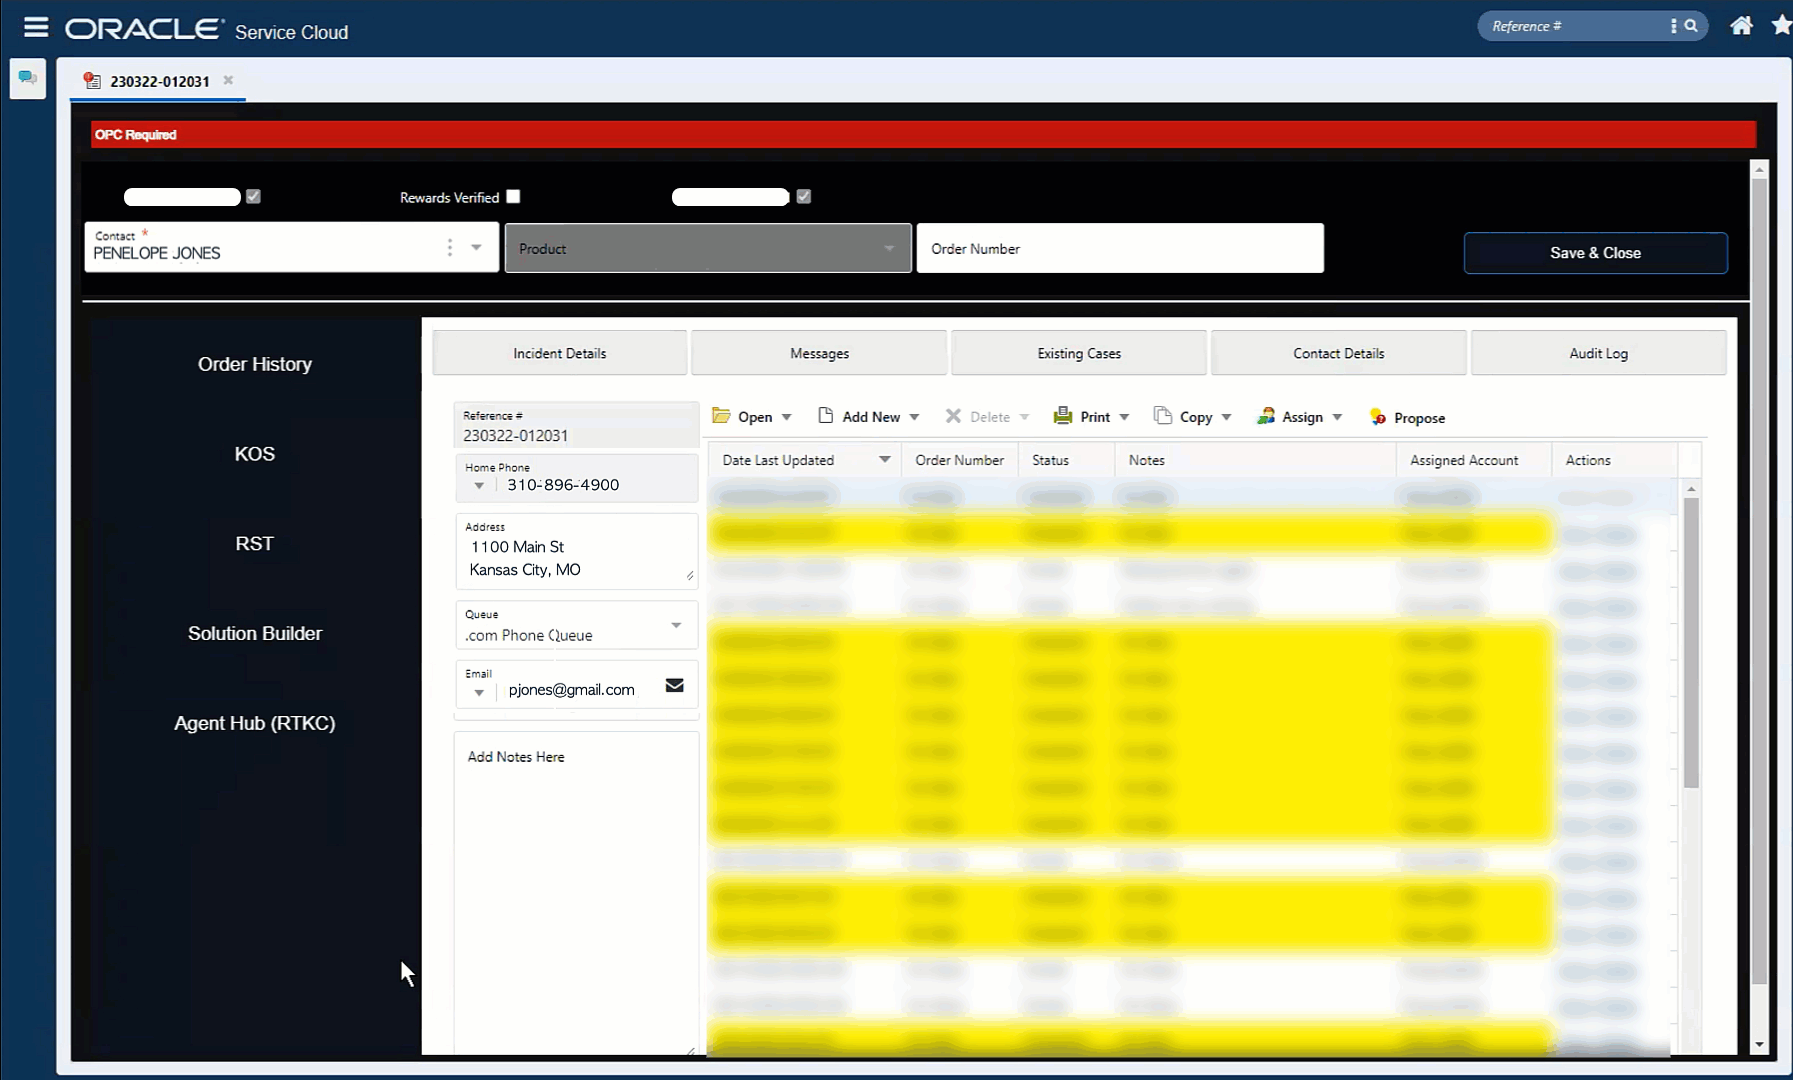Screen dimensions: 1793x1080
Task: Expand the Assign dropdown arrow
Action: click(1337, 417)
